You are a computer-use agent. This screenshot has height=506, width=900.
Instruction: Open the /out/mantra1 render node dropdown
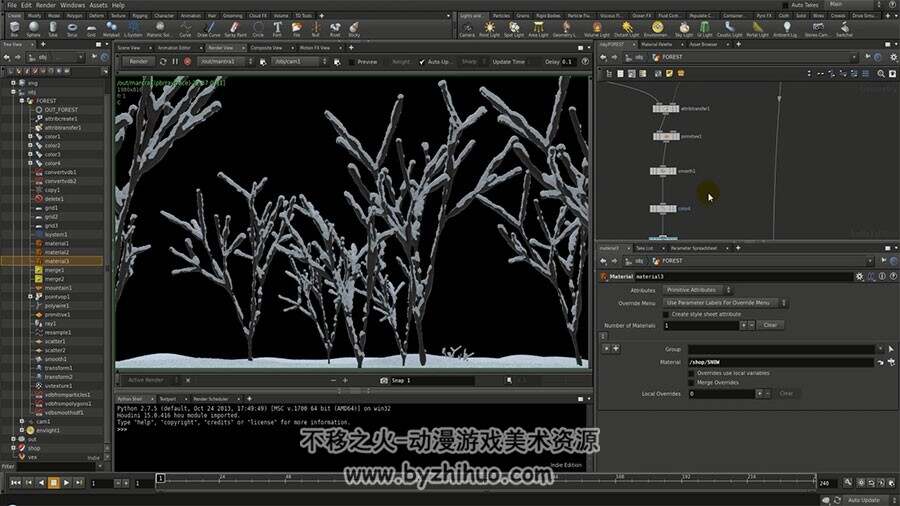pyautogui.click(x=226, y=61)
